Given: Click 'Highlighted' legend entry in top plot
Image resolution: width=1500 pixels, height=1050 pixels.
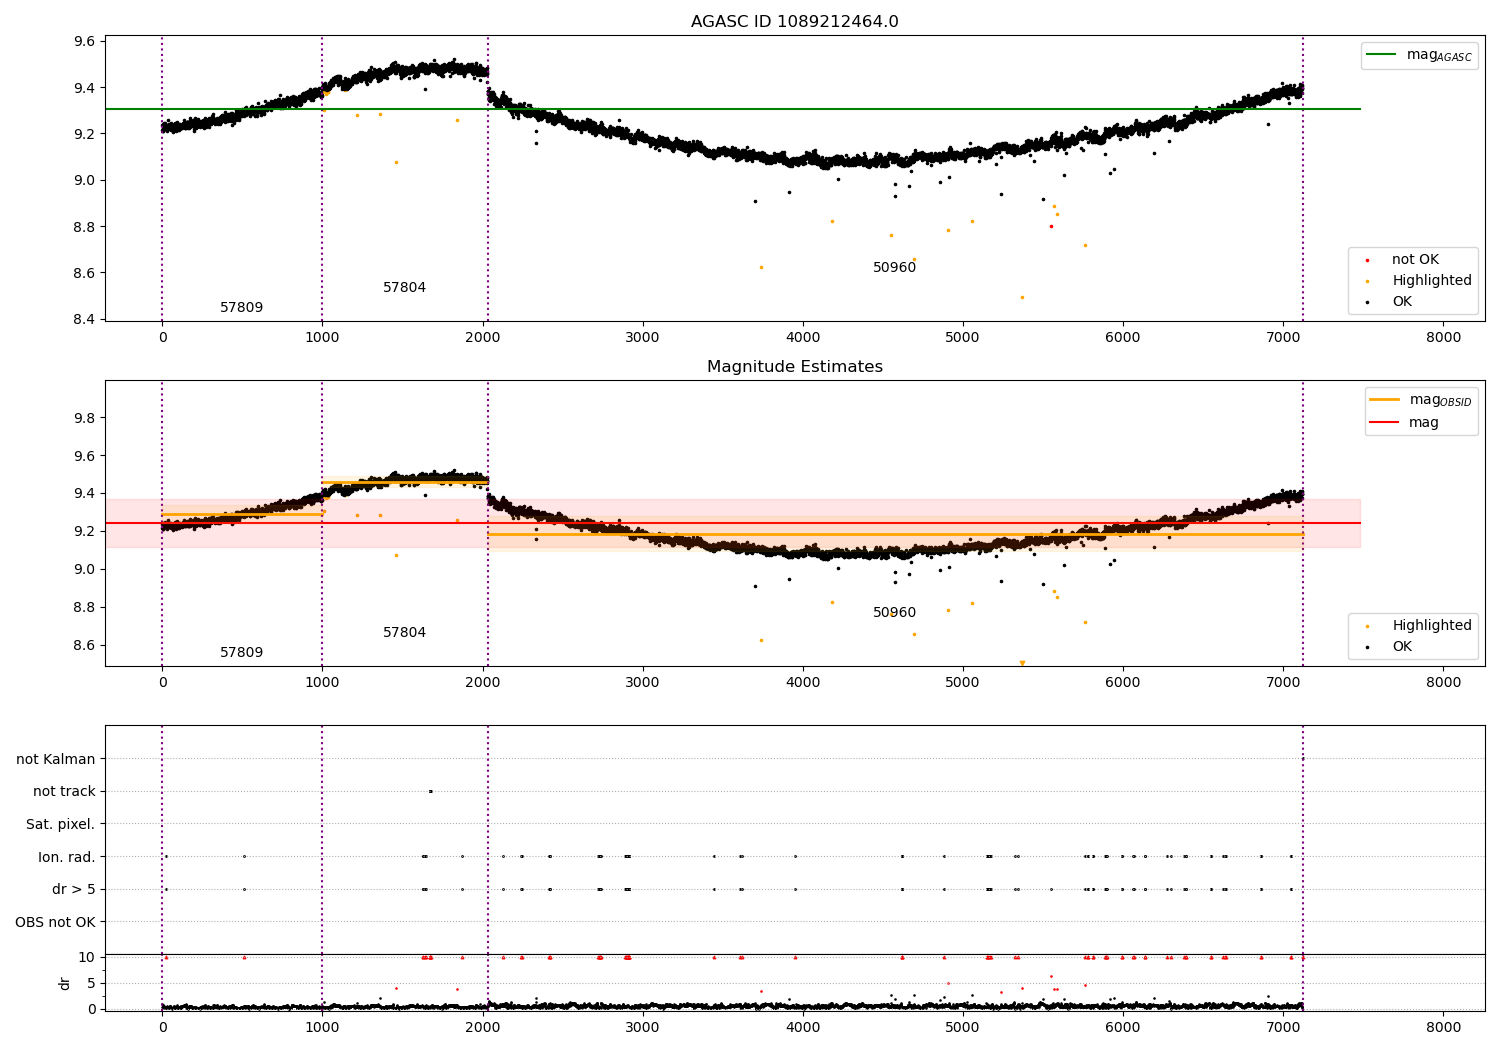Looking at the screenshot, I should (1419, 281).
